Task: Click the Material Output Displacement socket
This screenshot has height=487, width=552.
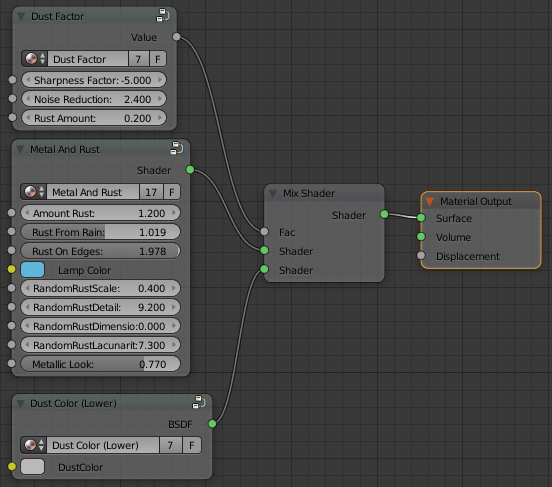Action: (421, 256)
